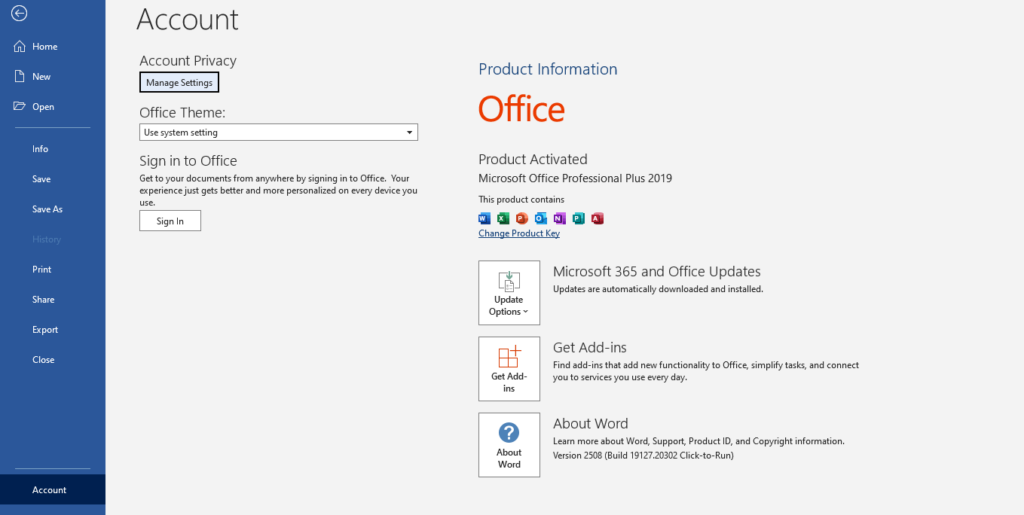Click the Open folder icon
Image resolution: width=1024 pixels, height=515 pixels.
coord(20,106)
